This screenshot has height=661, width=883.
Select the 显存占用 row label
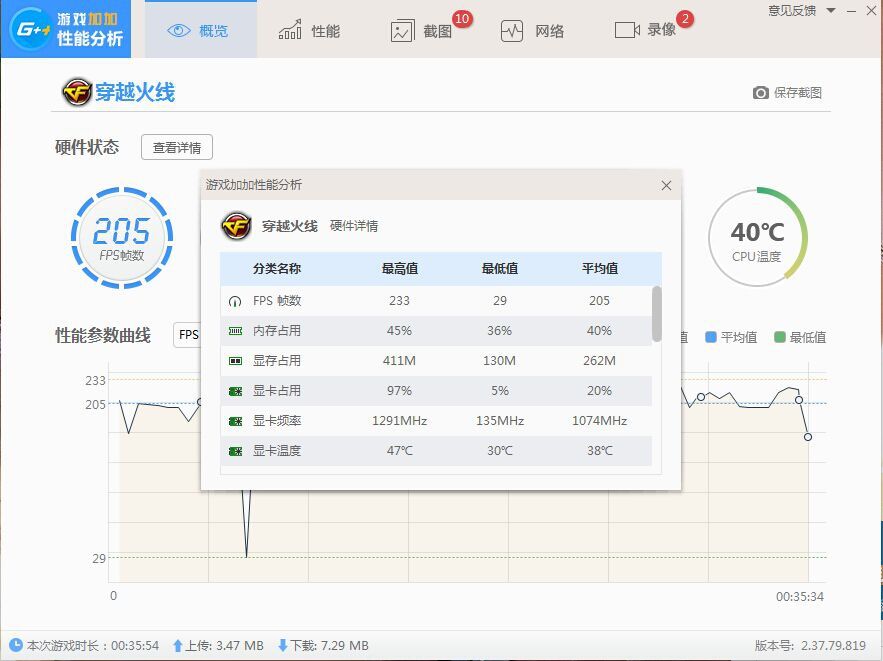click(277, 360)
